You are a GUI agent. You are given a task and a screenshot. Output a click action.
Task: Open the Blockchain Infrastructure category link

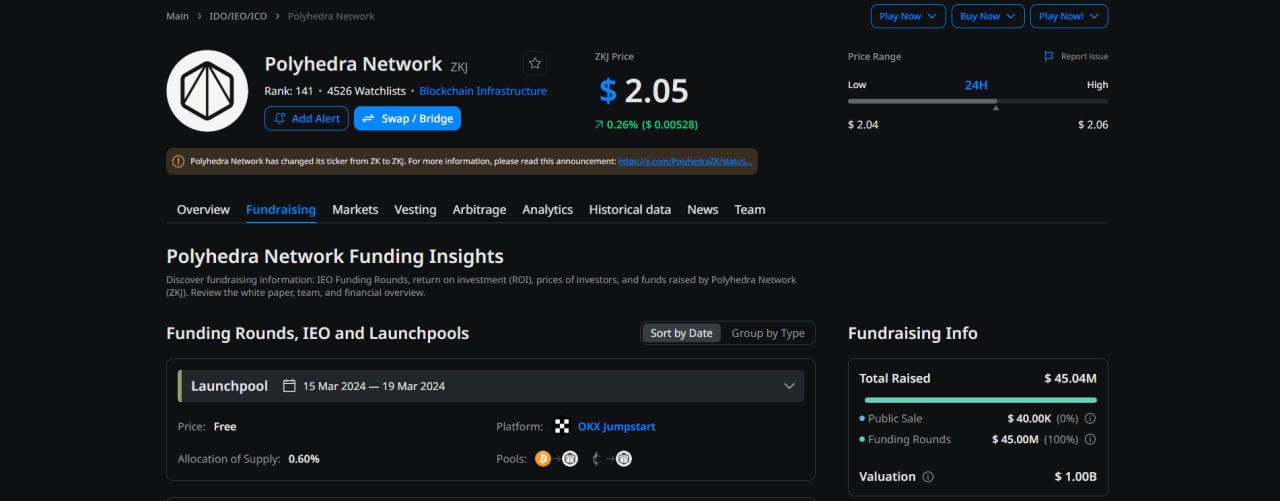click(x=483, y=91)
